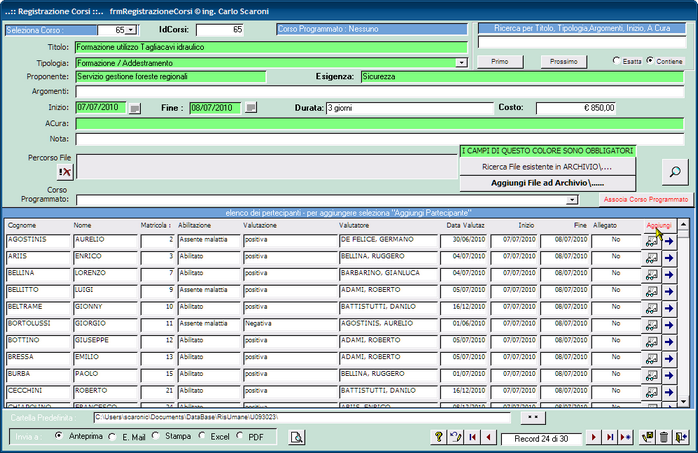The height and width of the screenshot is (453, 698).
Task: Expand the Tipologia dropdown
Action: coord(461,63)
